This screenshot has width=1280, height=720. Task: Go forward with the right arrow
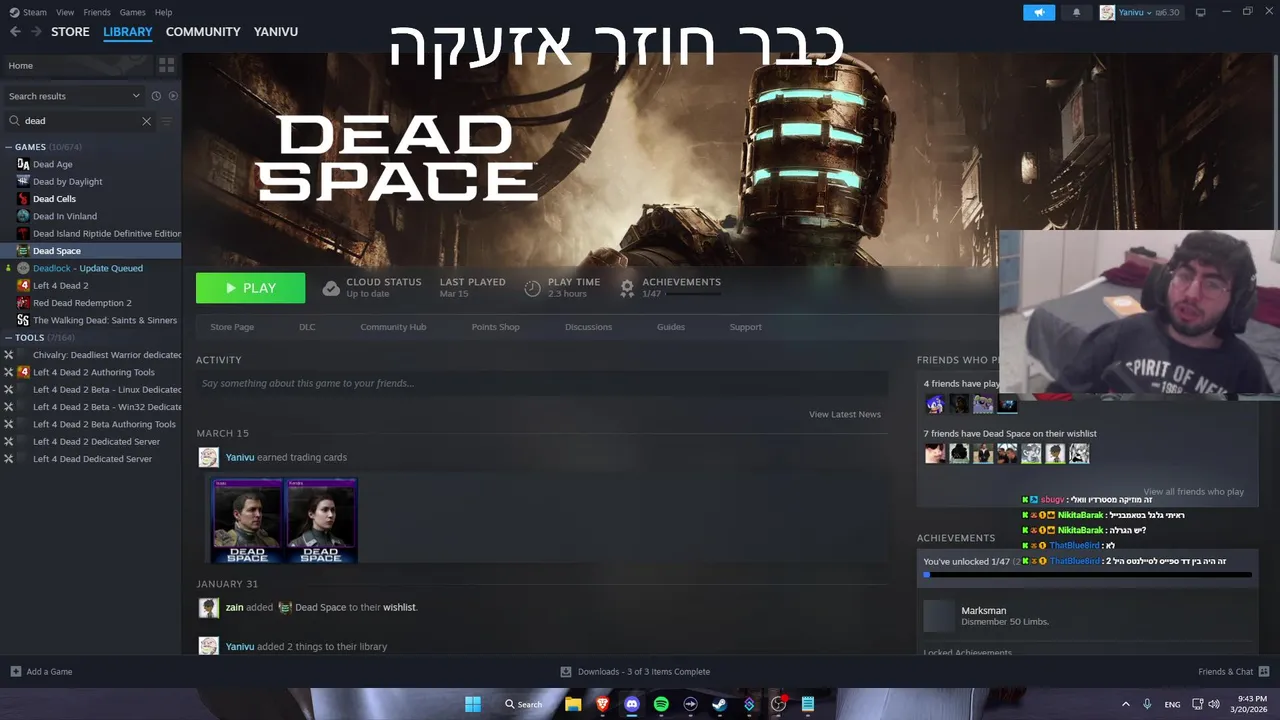(x=36, y=32)
